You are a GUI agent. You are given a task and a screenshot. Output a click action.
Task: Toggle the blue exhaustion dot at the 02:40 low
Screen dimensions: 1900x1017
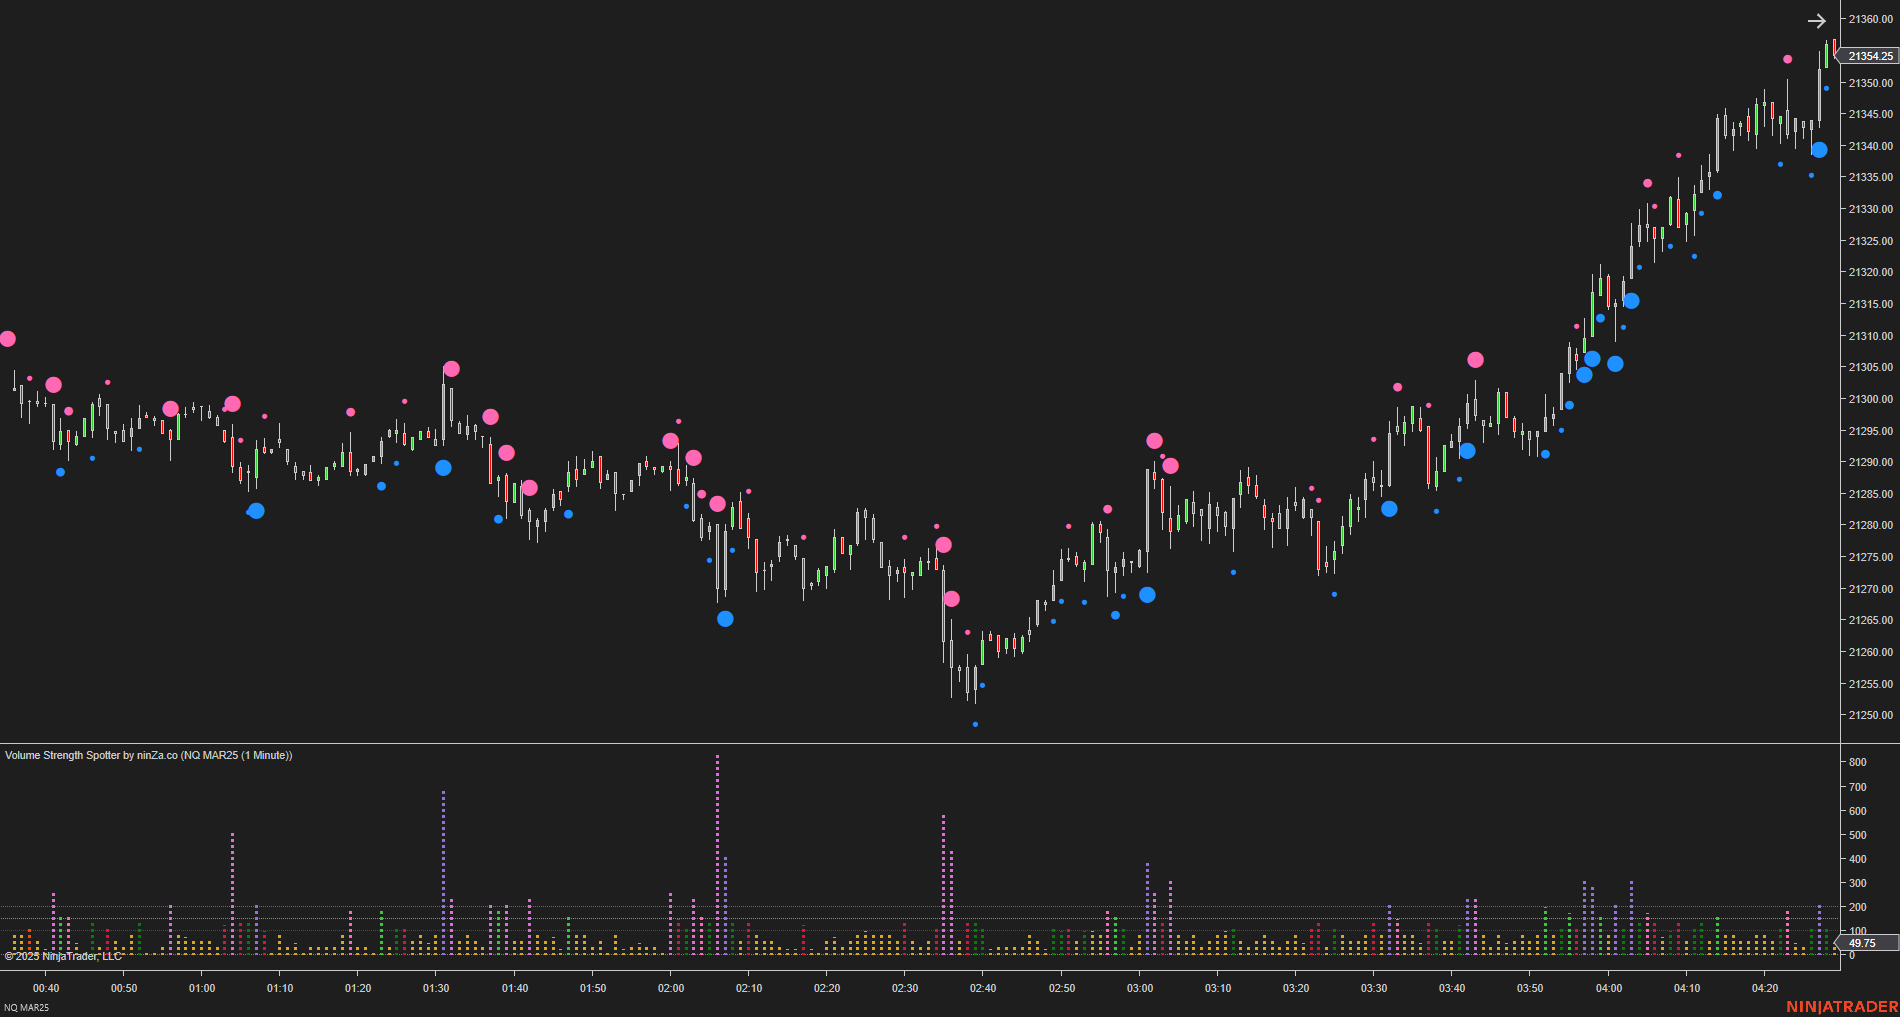pyautogui.click(x=975, y=724)
